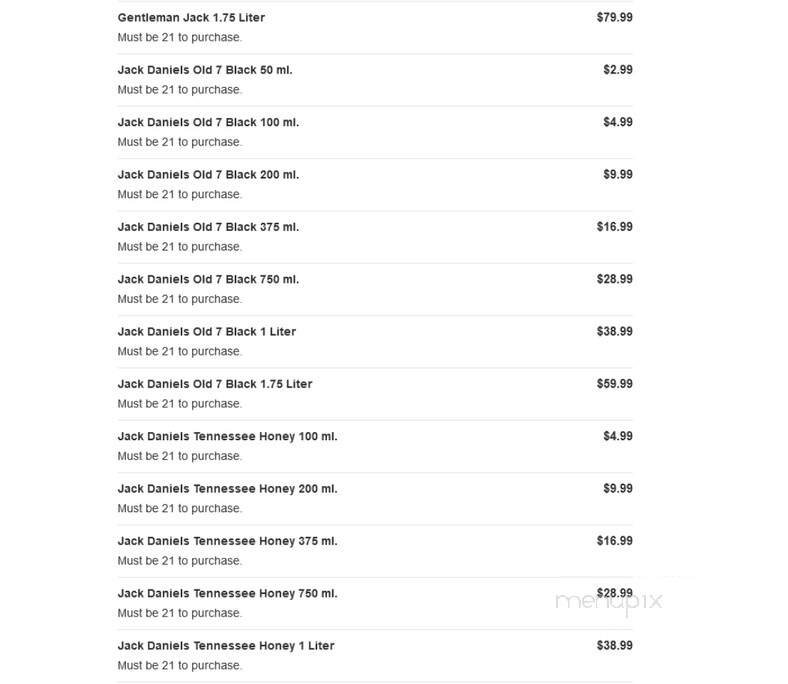Click the $28.99 price for Old 7 Black
Image resolution: width=788 pixels, height=684 pixels.
614,279
